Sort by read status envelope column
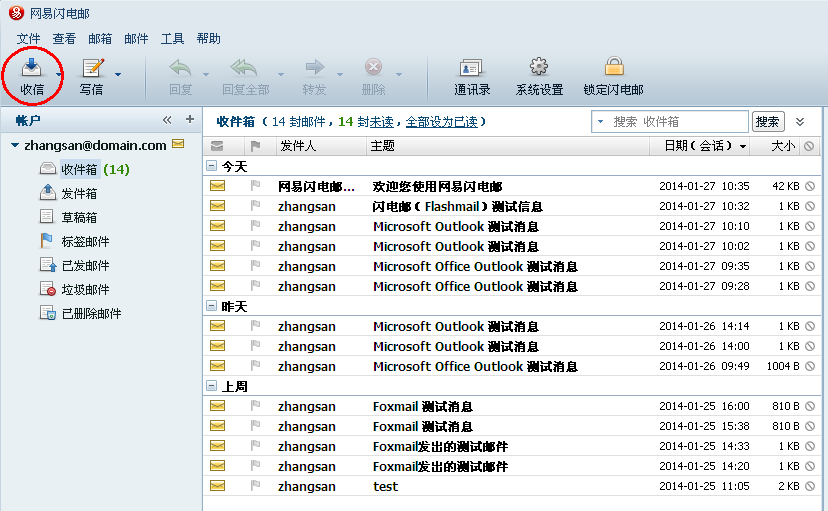The height and width of the screenshot is (511, 828). coord(217,146)
